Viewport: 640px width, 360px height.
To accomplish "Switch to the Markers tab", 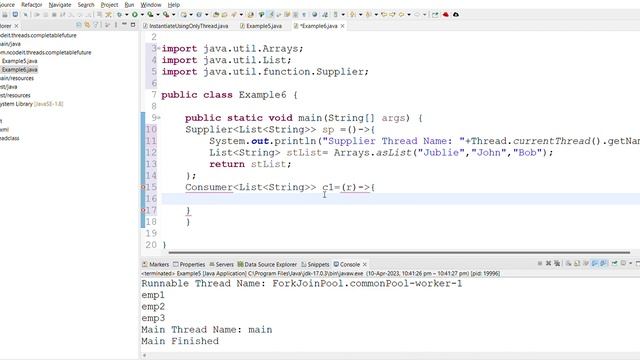I will coord(156,264).
